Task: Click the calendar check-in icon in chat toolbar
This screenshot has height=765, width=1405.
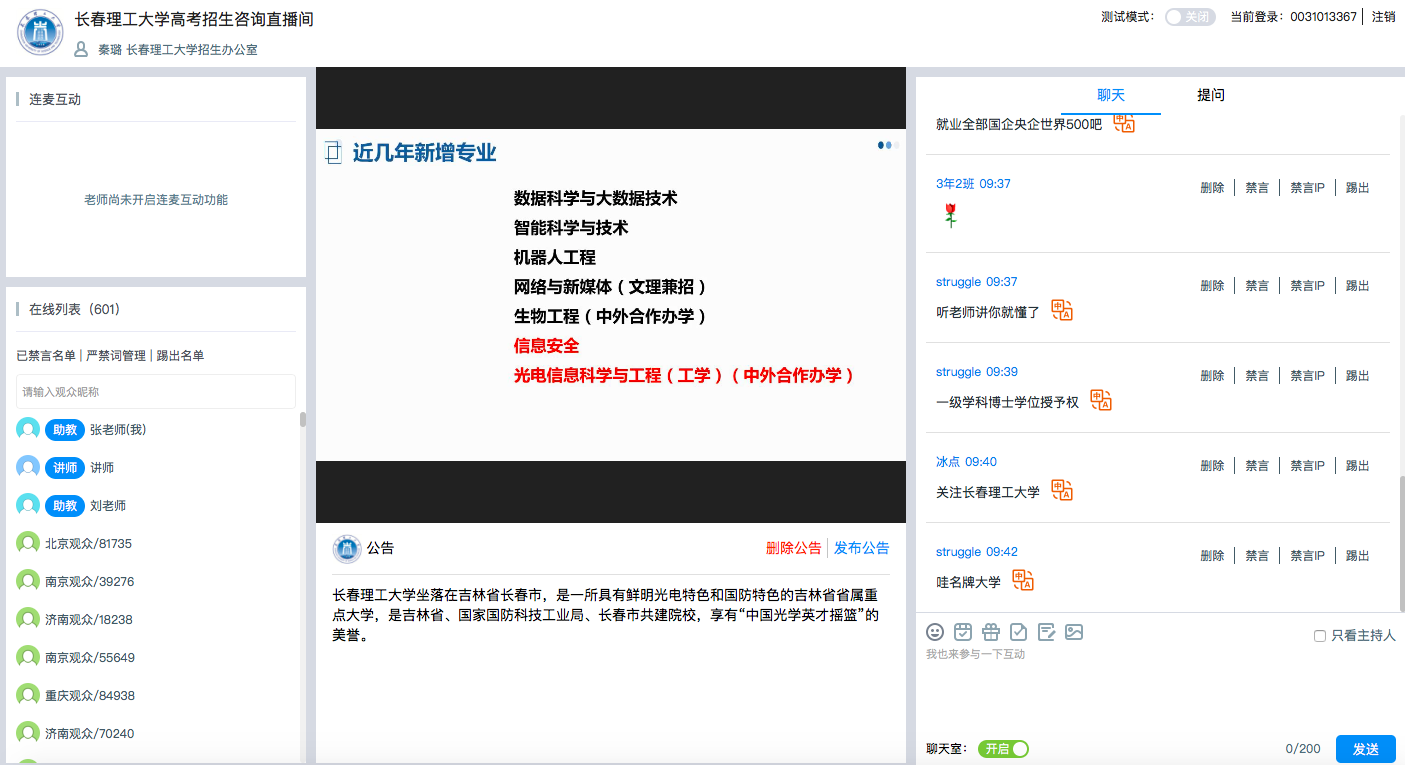Action: point(963,632)
